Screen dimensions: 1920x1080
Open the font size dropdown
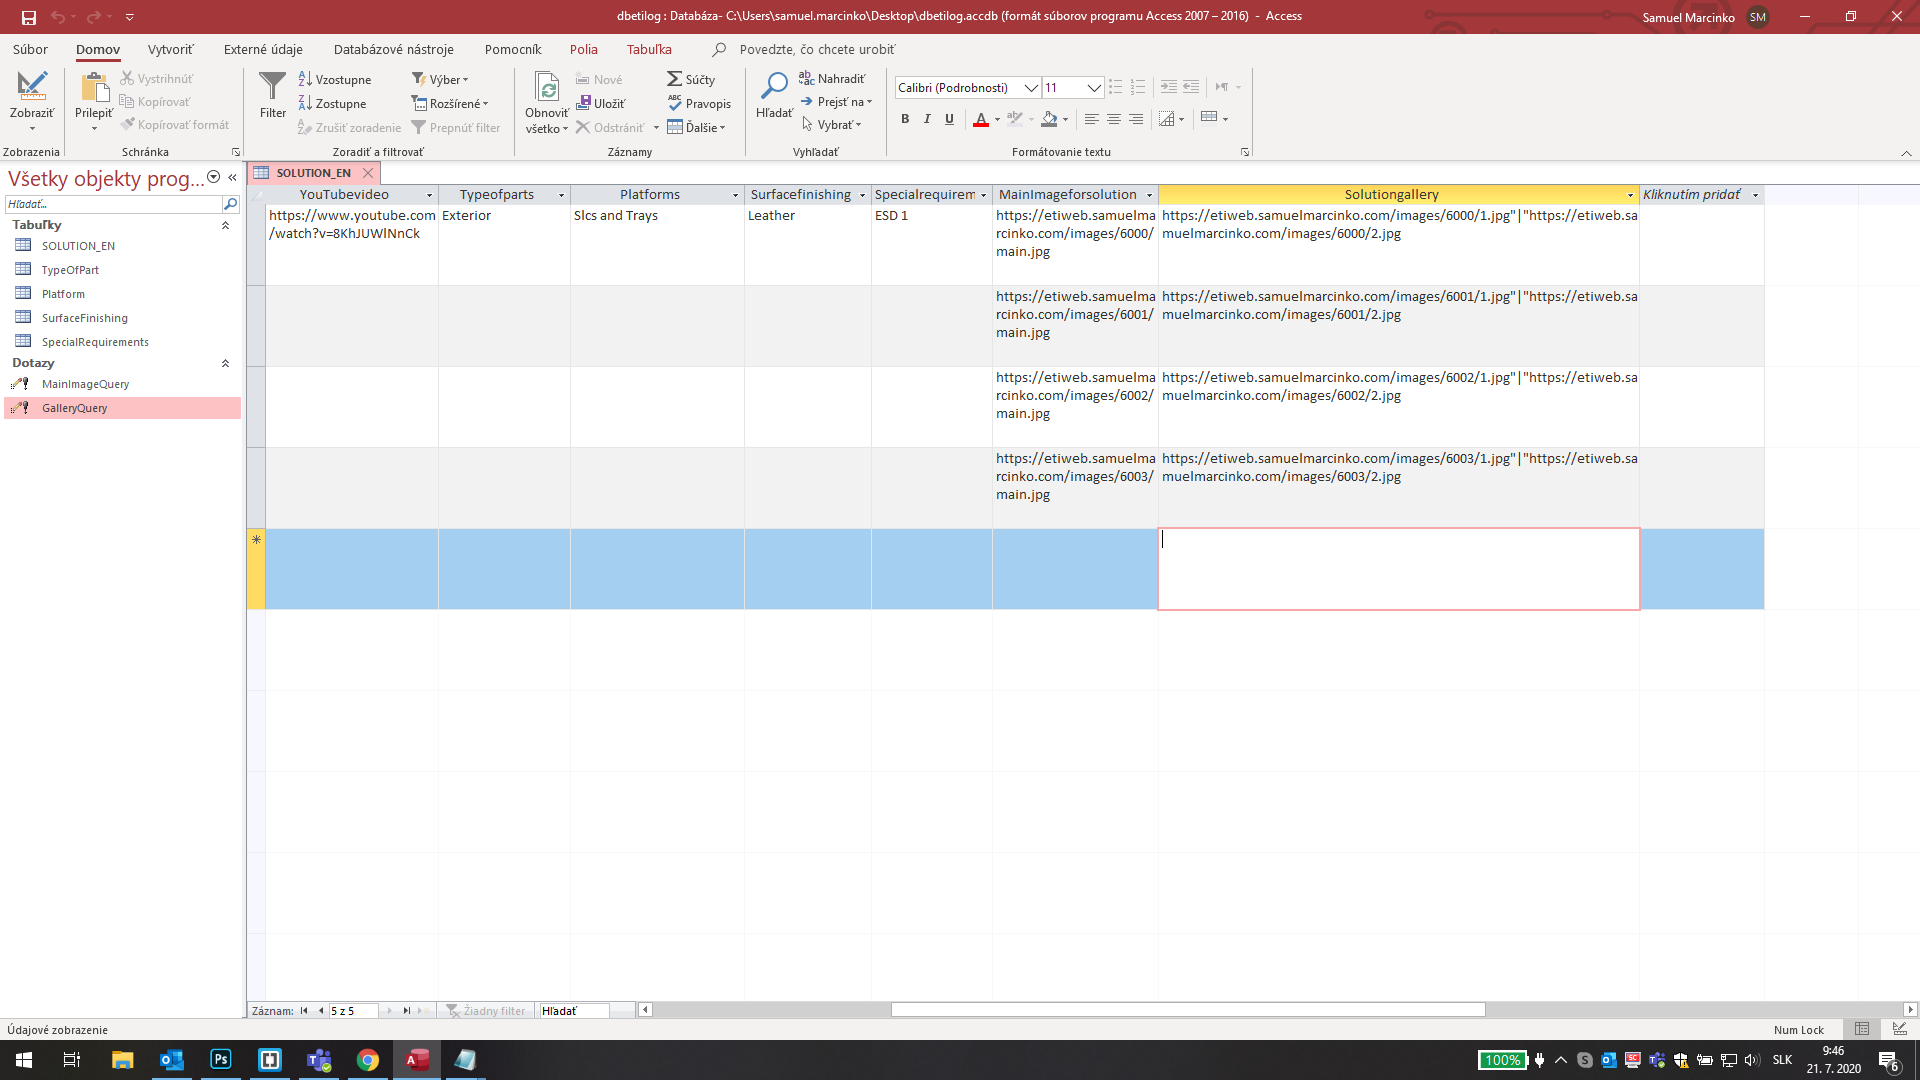pos(1094,87)
